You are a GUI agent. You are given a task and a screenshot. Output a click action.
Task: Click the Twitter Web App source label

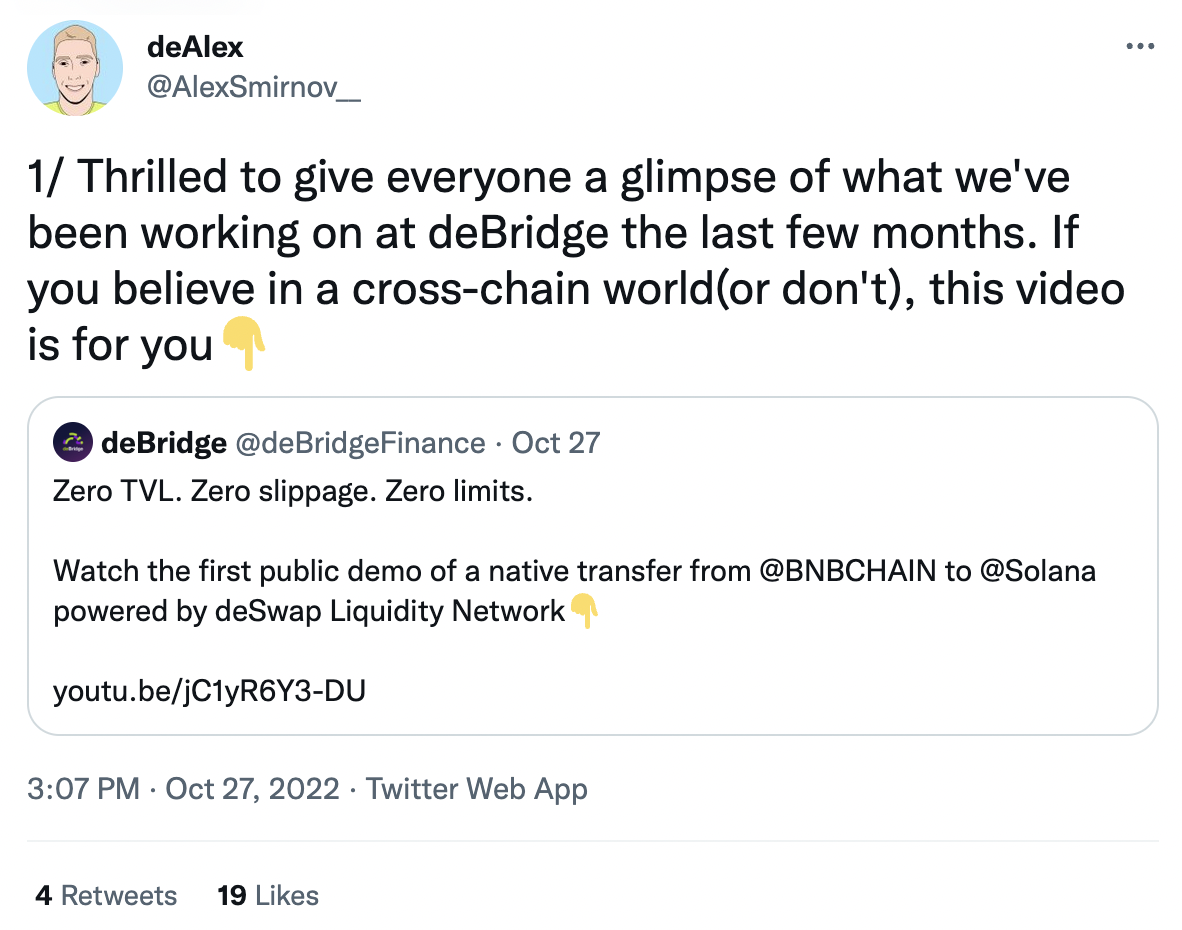click(476, 789)
